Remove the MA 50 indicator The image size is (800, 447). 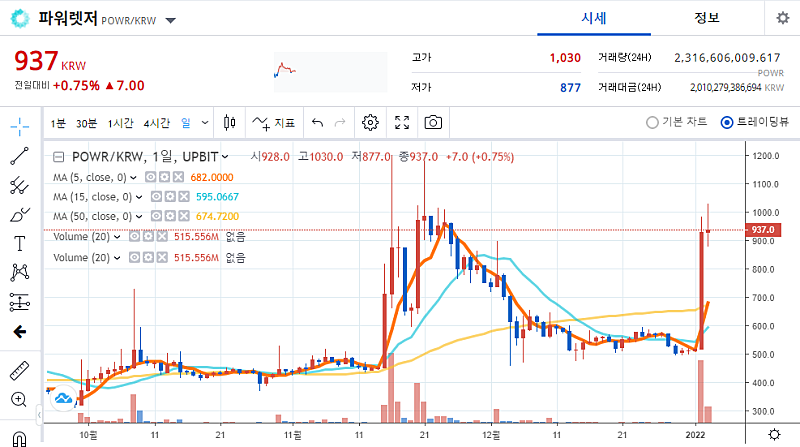coord(184,216)
